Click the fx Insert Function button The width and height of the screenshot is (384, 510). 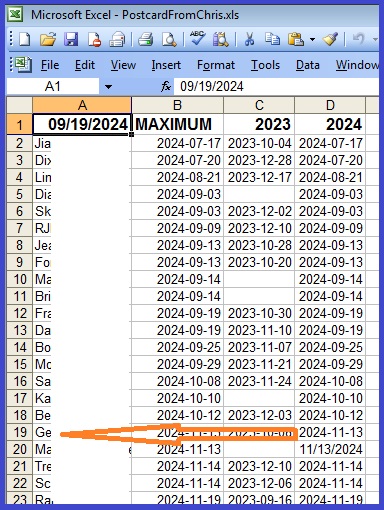click(x=166, y=87)
